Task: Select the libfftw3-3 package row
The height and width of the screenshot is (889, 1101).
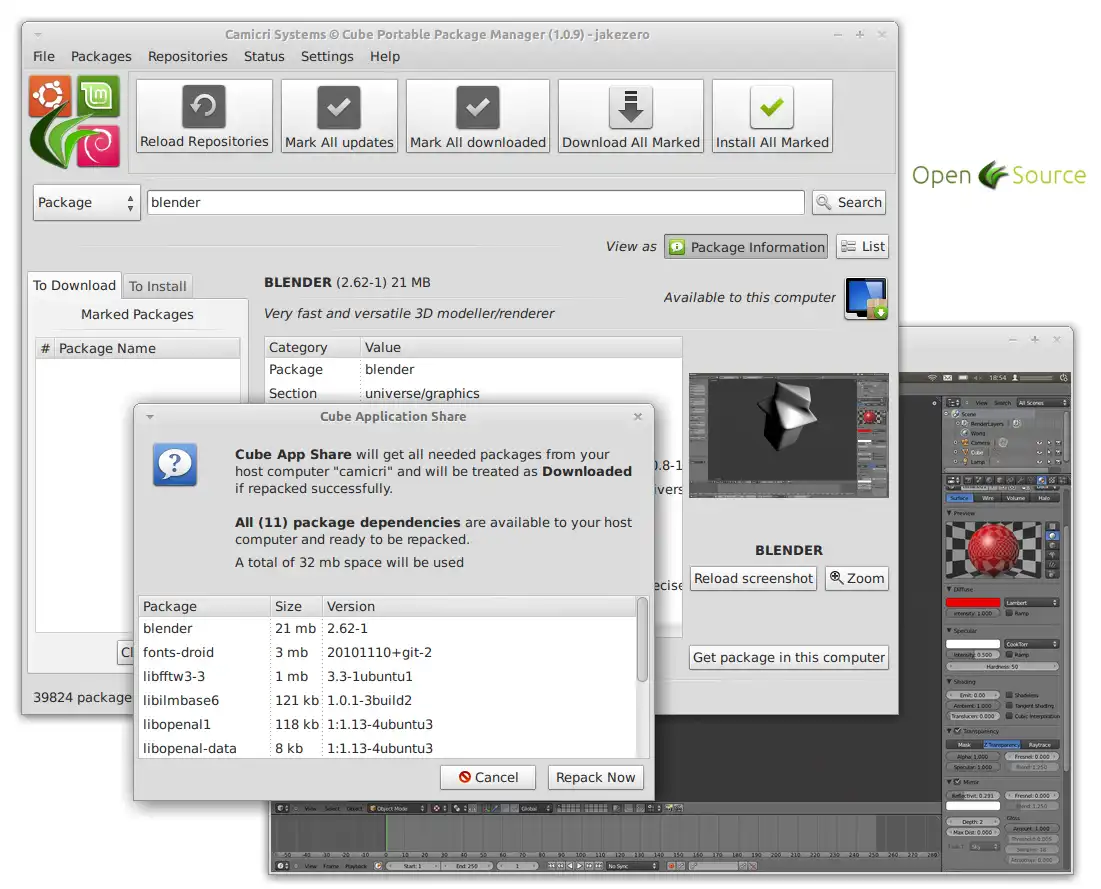Action: [387, 676]
